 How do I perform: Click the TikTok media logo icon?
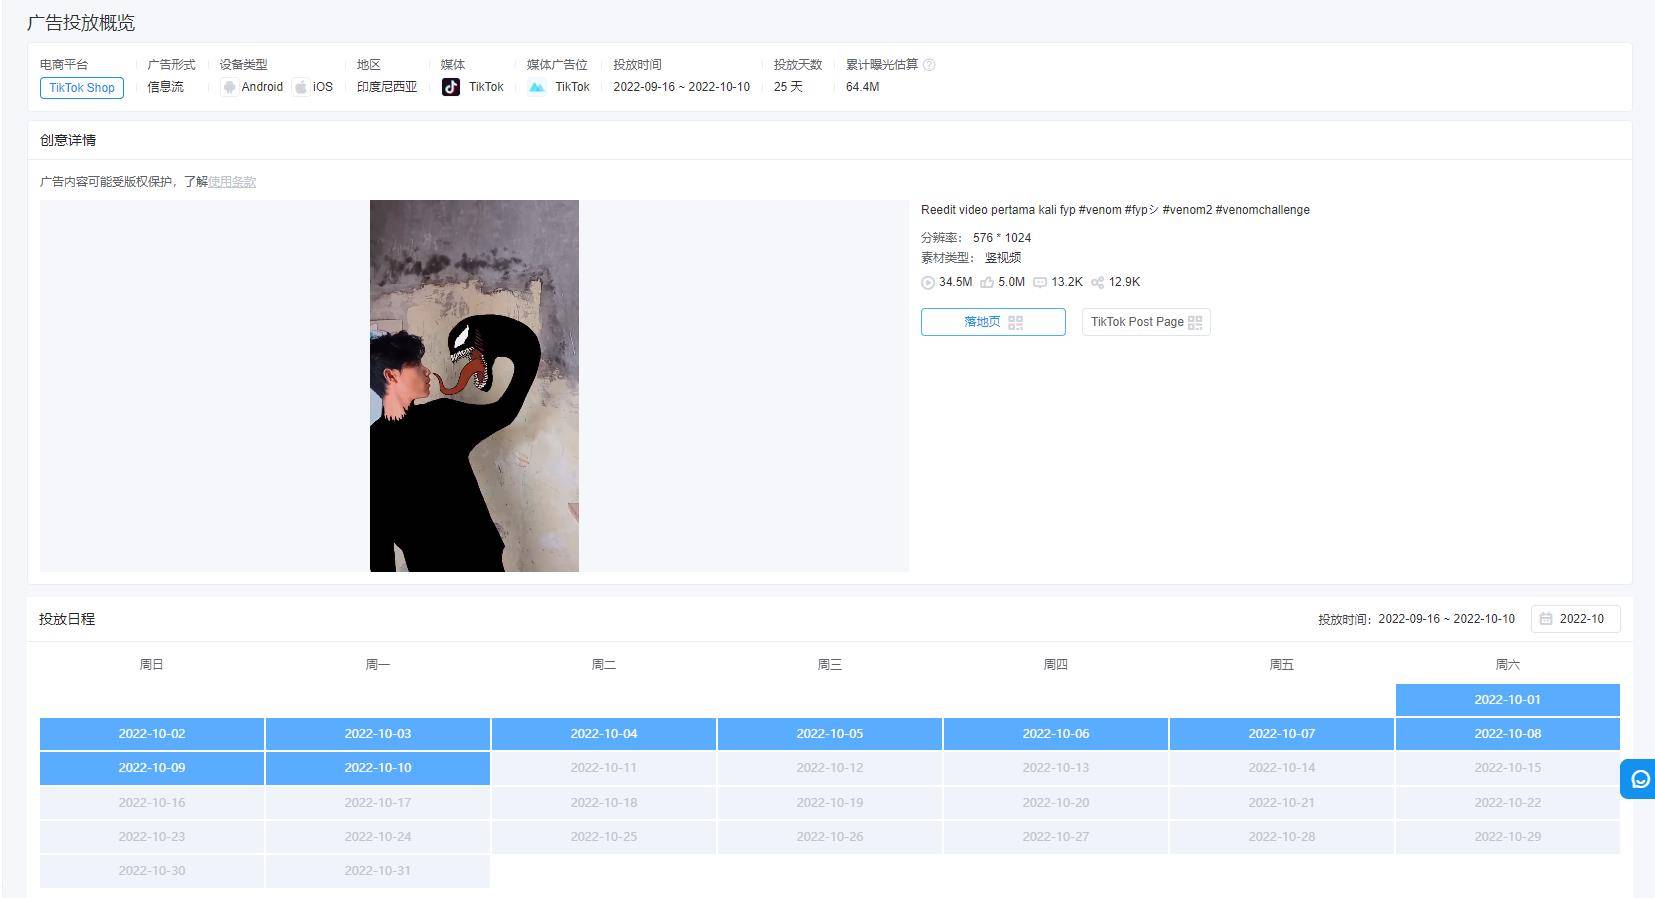(x=451, y=87)
